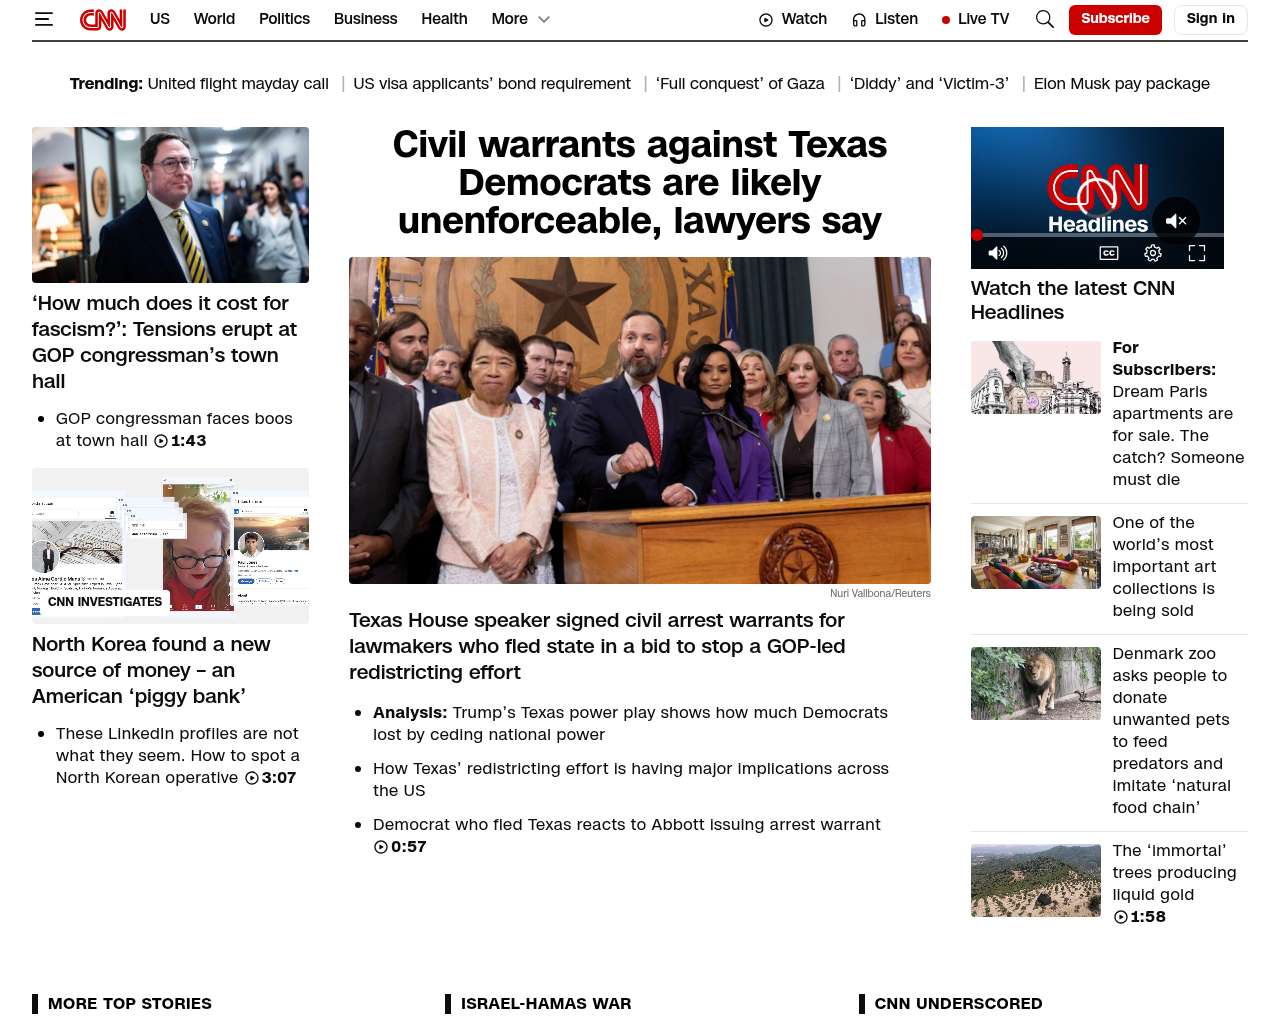The width and height of the screenshot is (1280, 1024).
Task: Open Denmark zoo unwanted pets story
Action: tap(1172, 730)
